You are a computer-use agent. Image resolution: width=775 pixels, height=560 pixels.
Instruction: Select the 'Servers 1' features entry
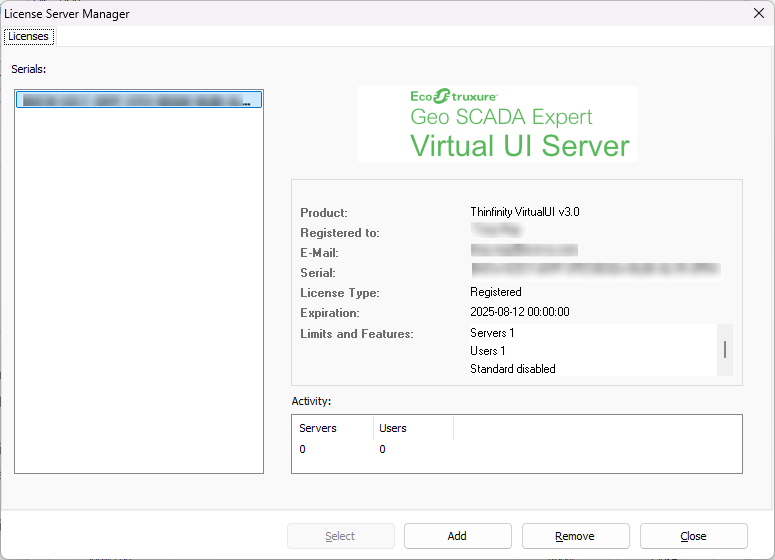click(492, 333)
